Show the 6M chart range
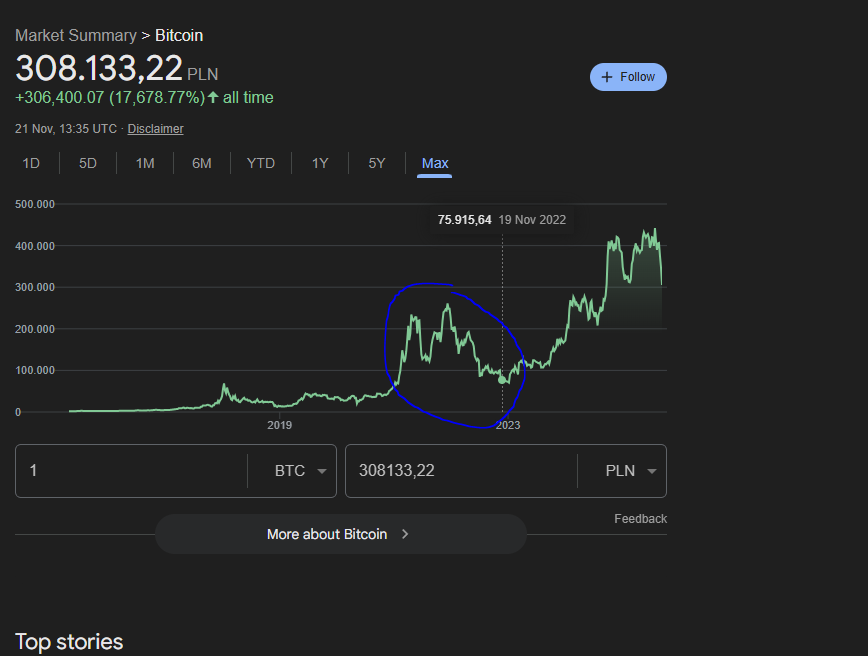 [202, 163]
